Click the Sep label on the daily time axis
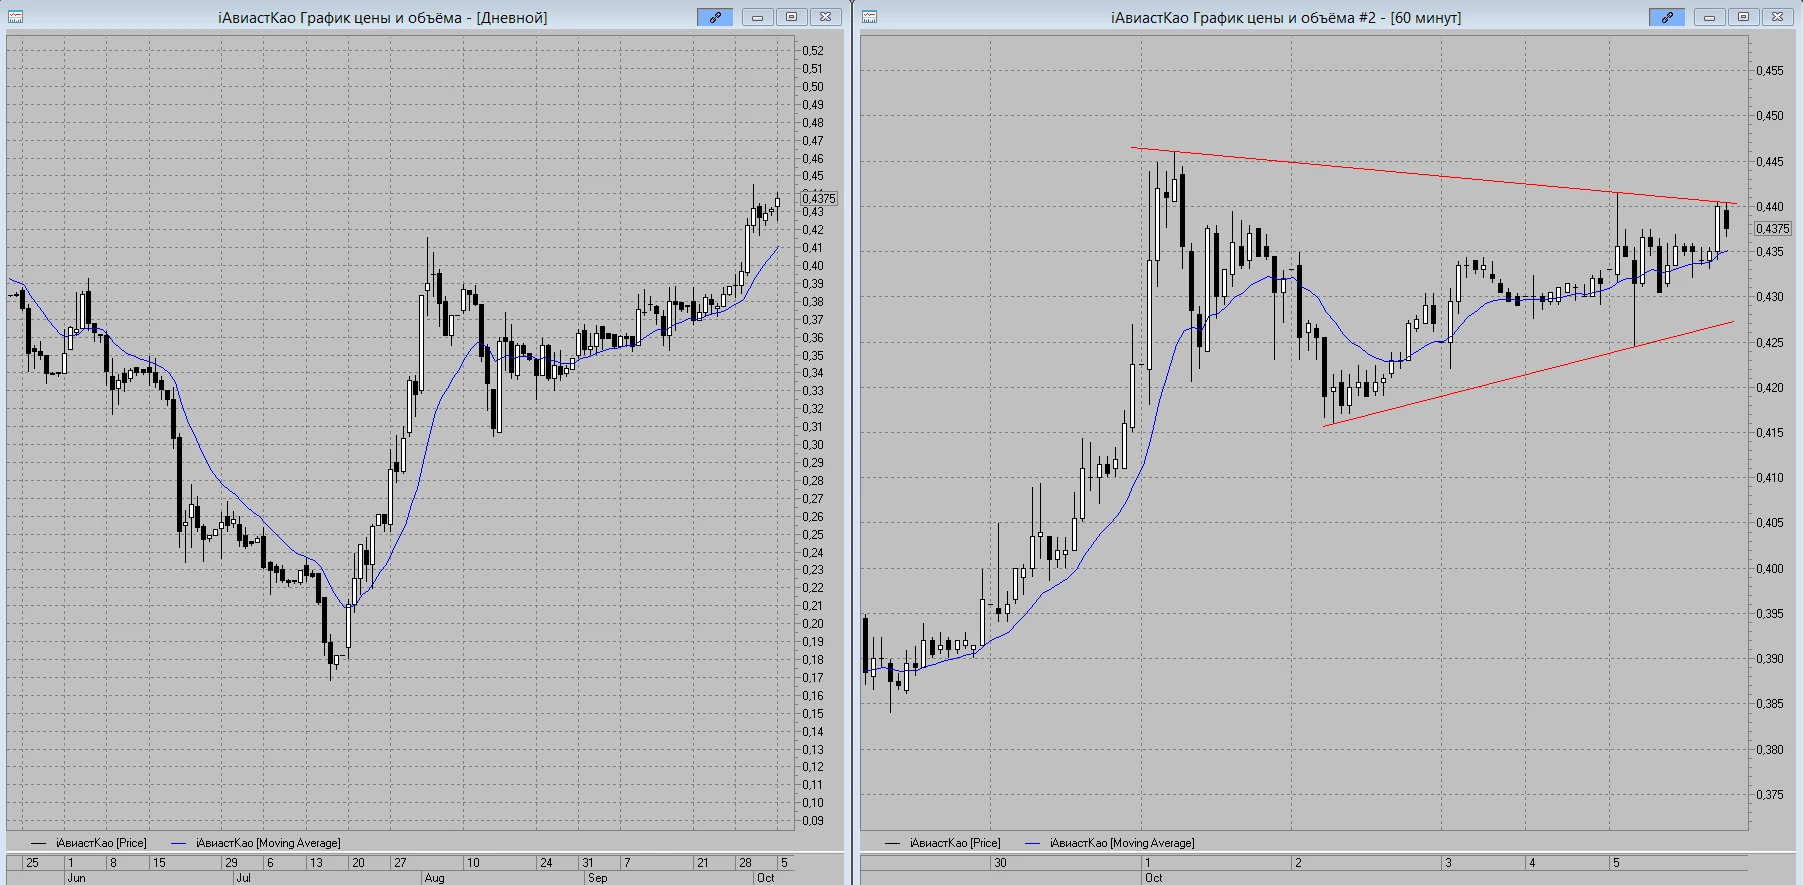The height and width of the screenshot is (885, 1803). [x=597, y=878]
